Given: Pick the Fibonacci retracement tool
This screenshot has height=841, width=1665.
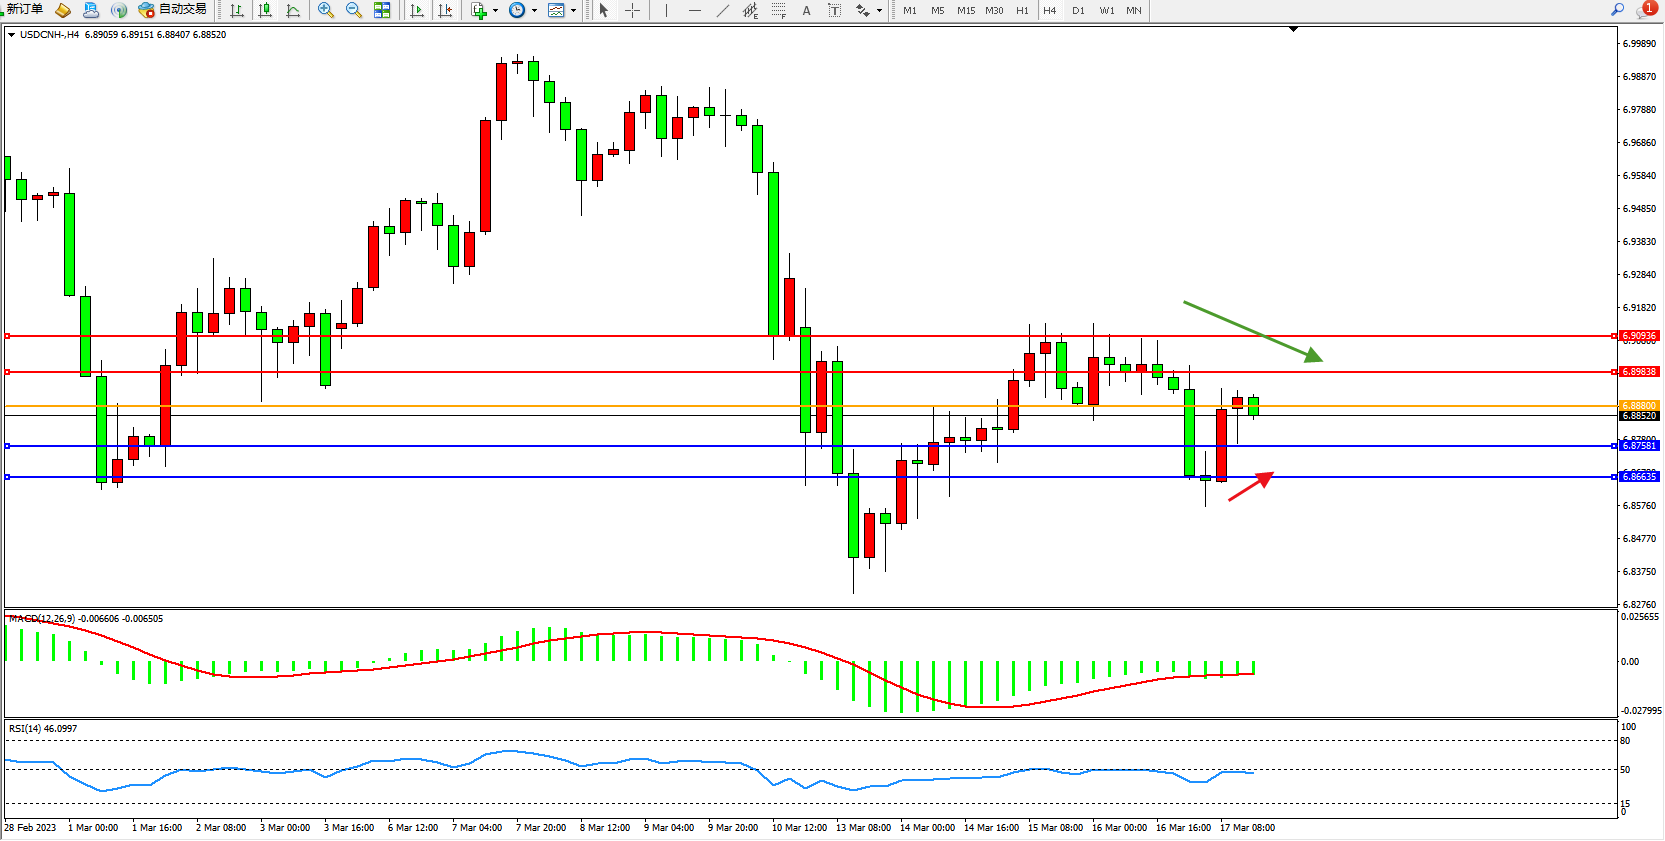Looking at the screenshot, I should point(778,10).
